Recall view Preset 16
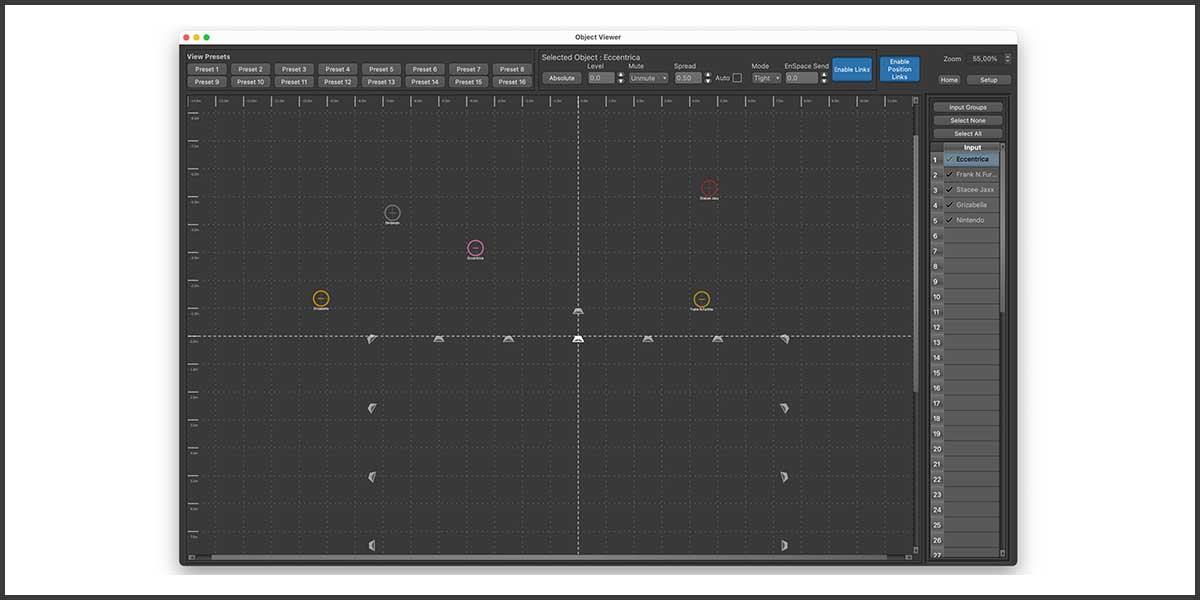Image resolution: width=1200 pixels, height=600 pixels. (x=512, y=82)
